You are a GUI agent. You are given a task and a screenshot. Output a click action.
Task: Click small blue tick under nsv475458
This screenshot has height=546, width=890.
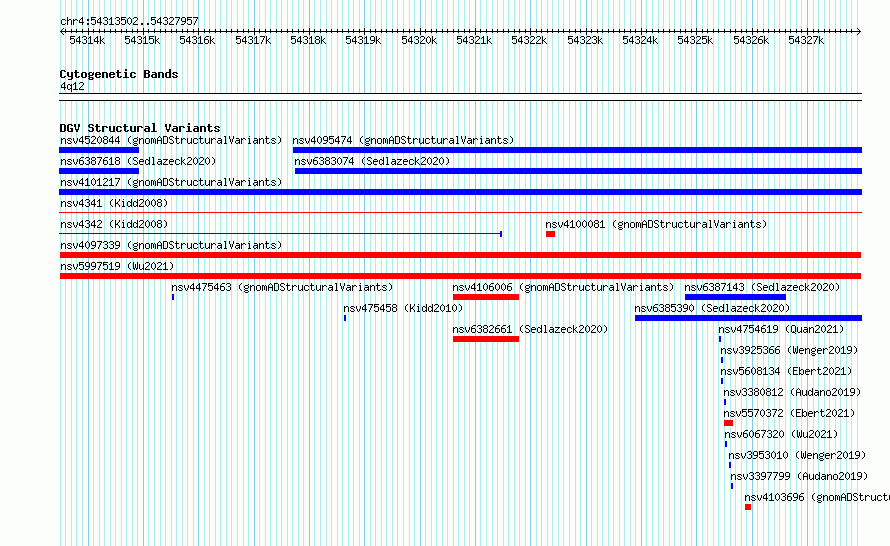(x=345, y=318)
